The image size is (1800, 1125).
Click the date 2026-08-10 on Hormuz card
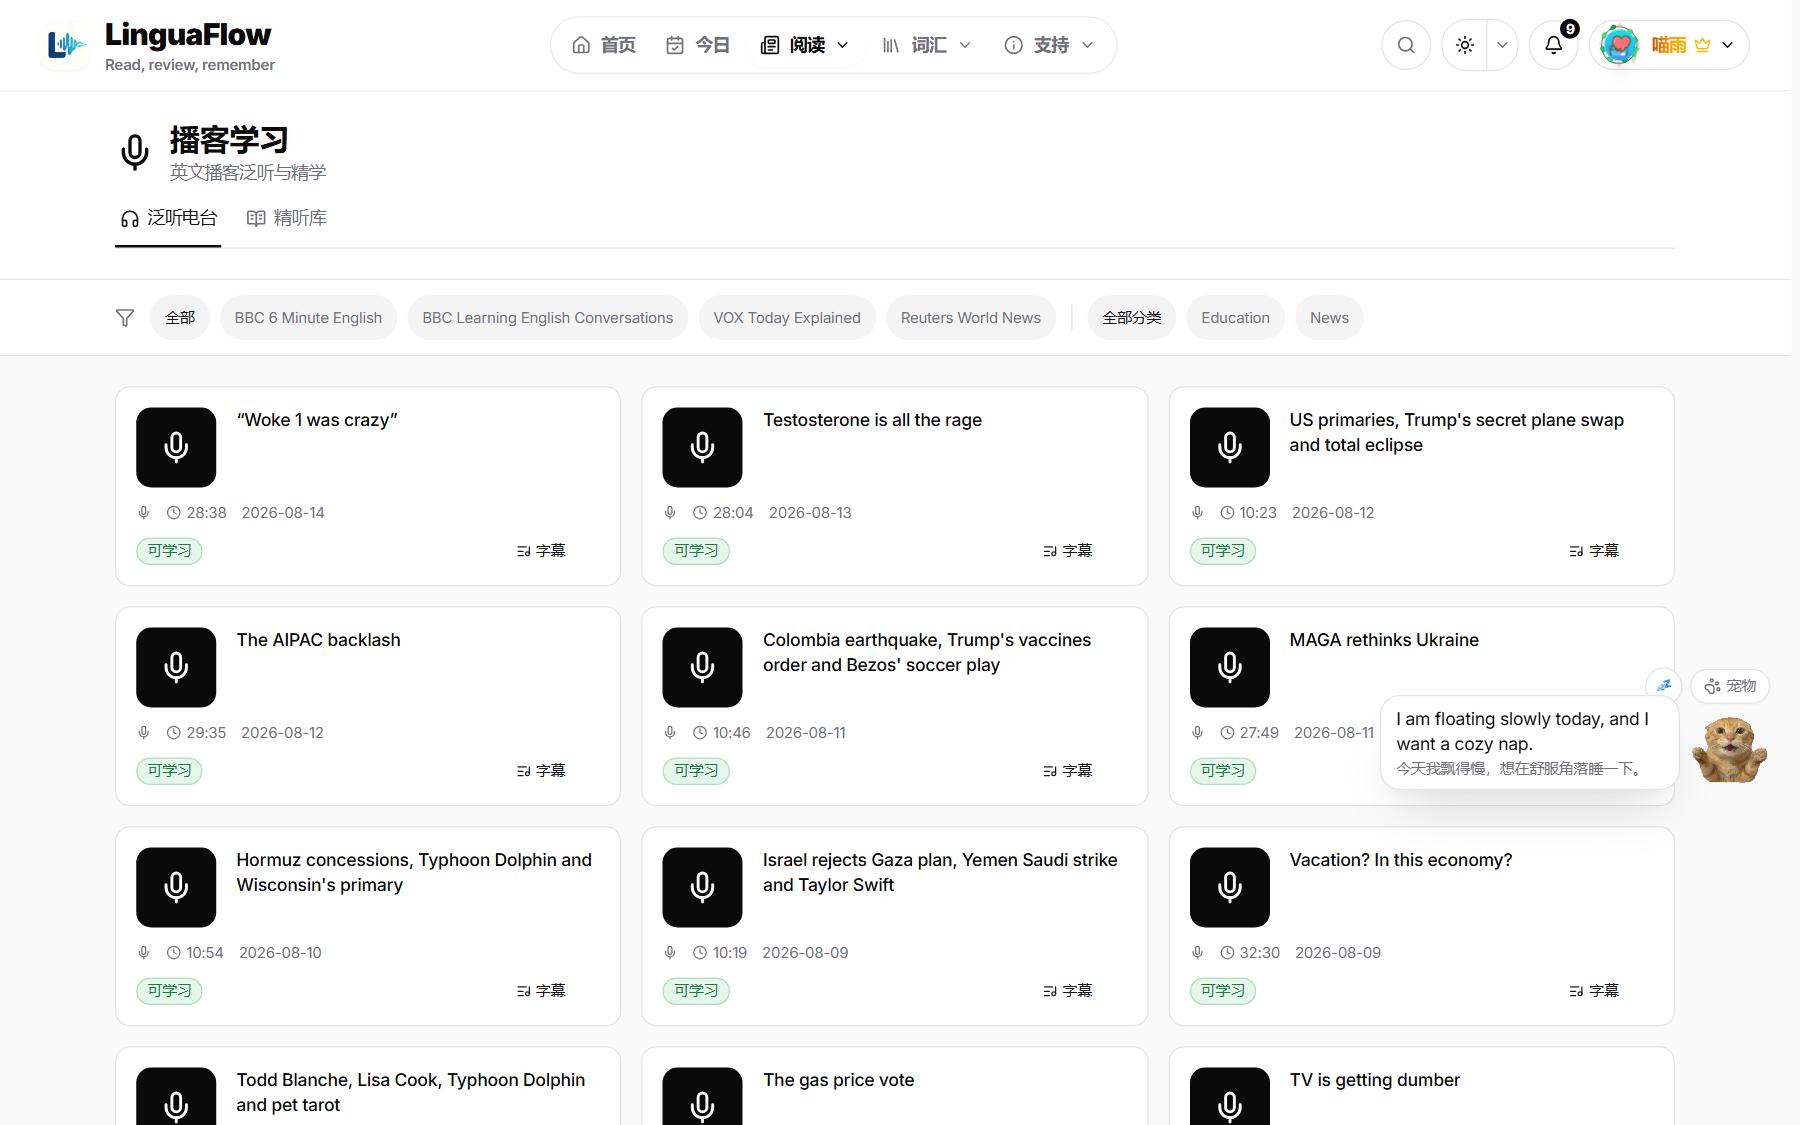point(280,953)
